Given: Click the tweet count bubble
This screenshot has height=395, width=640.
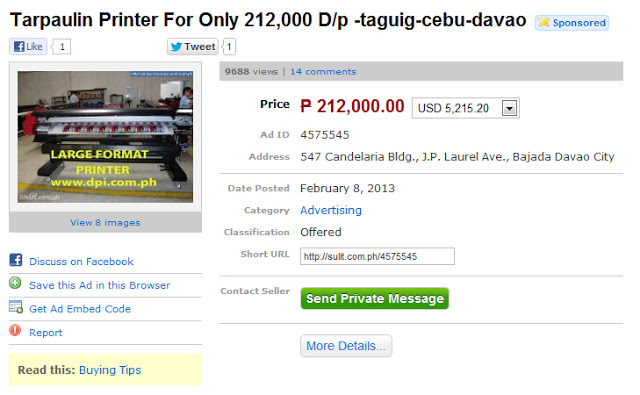Looking at the screenshot, I should (229, 47).
